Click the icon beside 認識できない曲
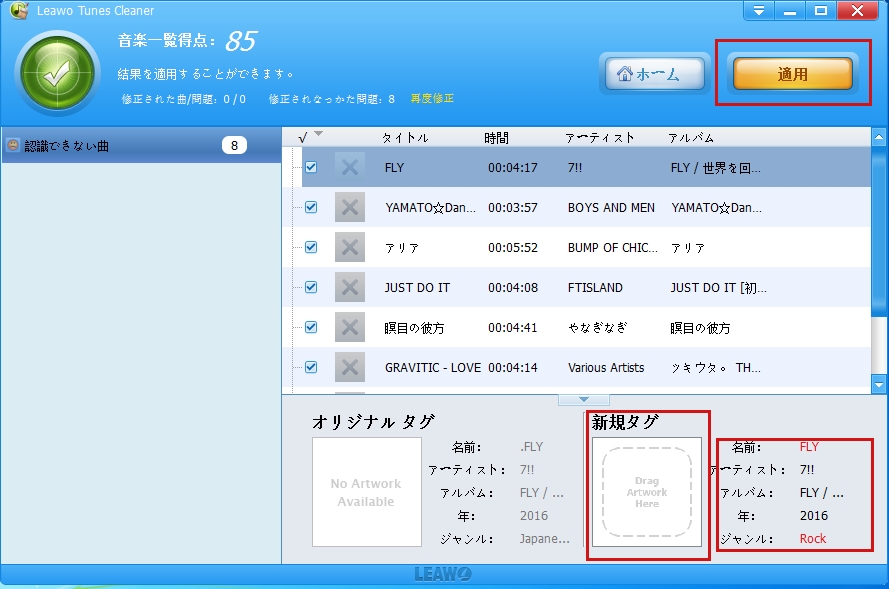 [x=13, y=146]
